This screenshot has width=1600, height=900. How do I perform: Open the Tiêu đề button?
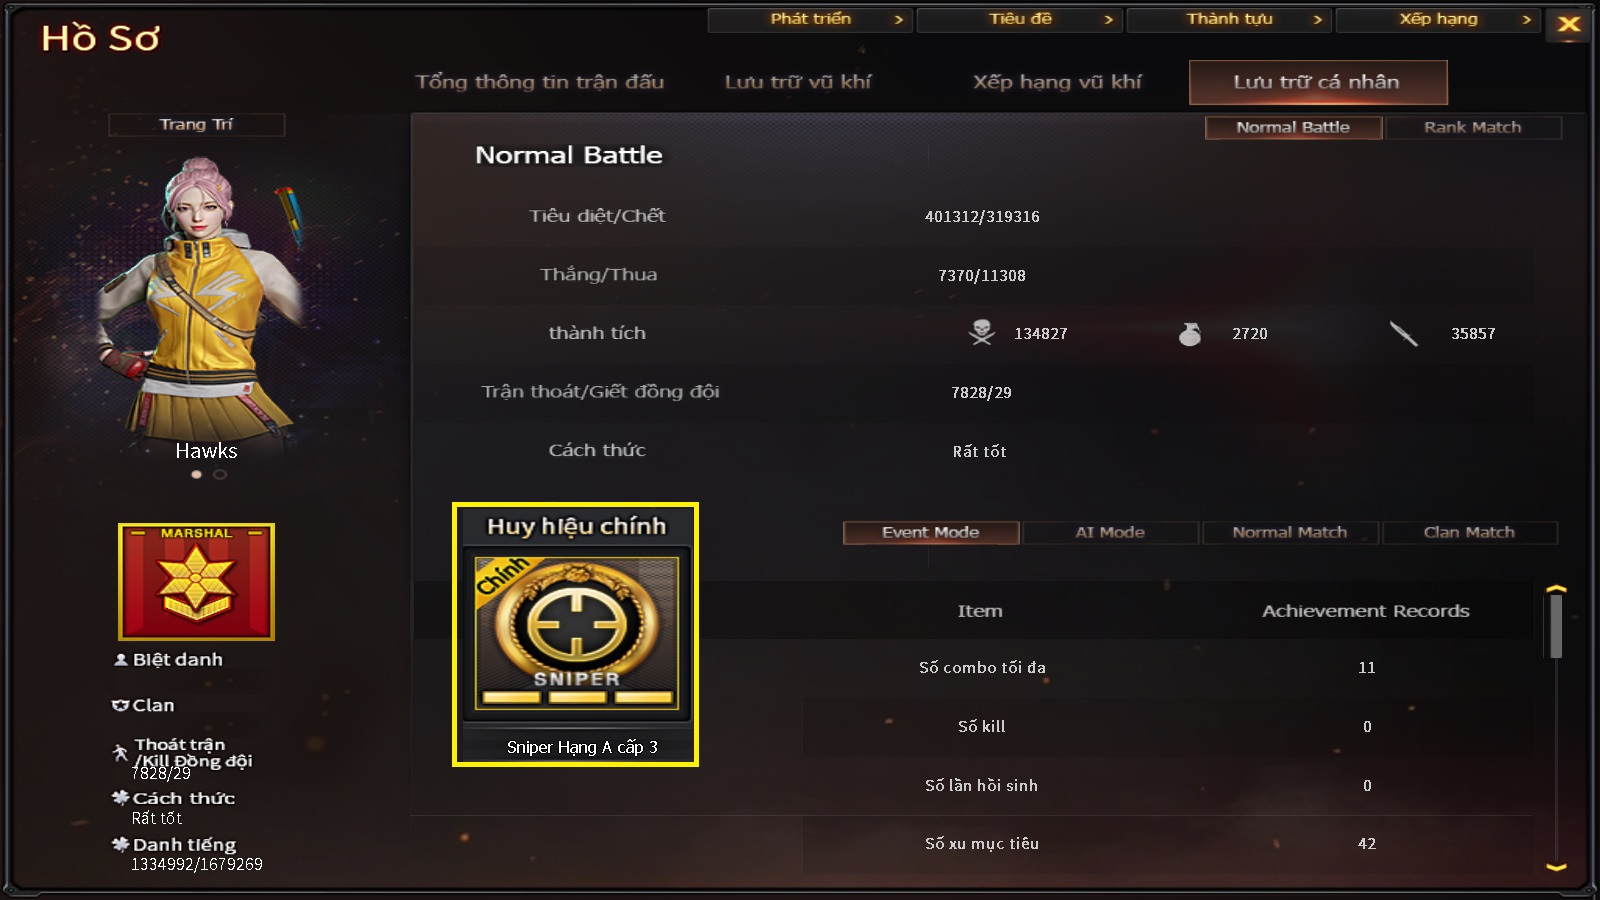pos(1020,19)
